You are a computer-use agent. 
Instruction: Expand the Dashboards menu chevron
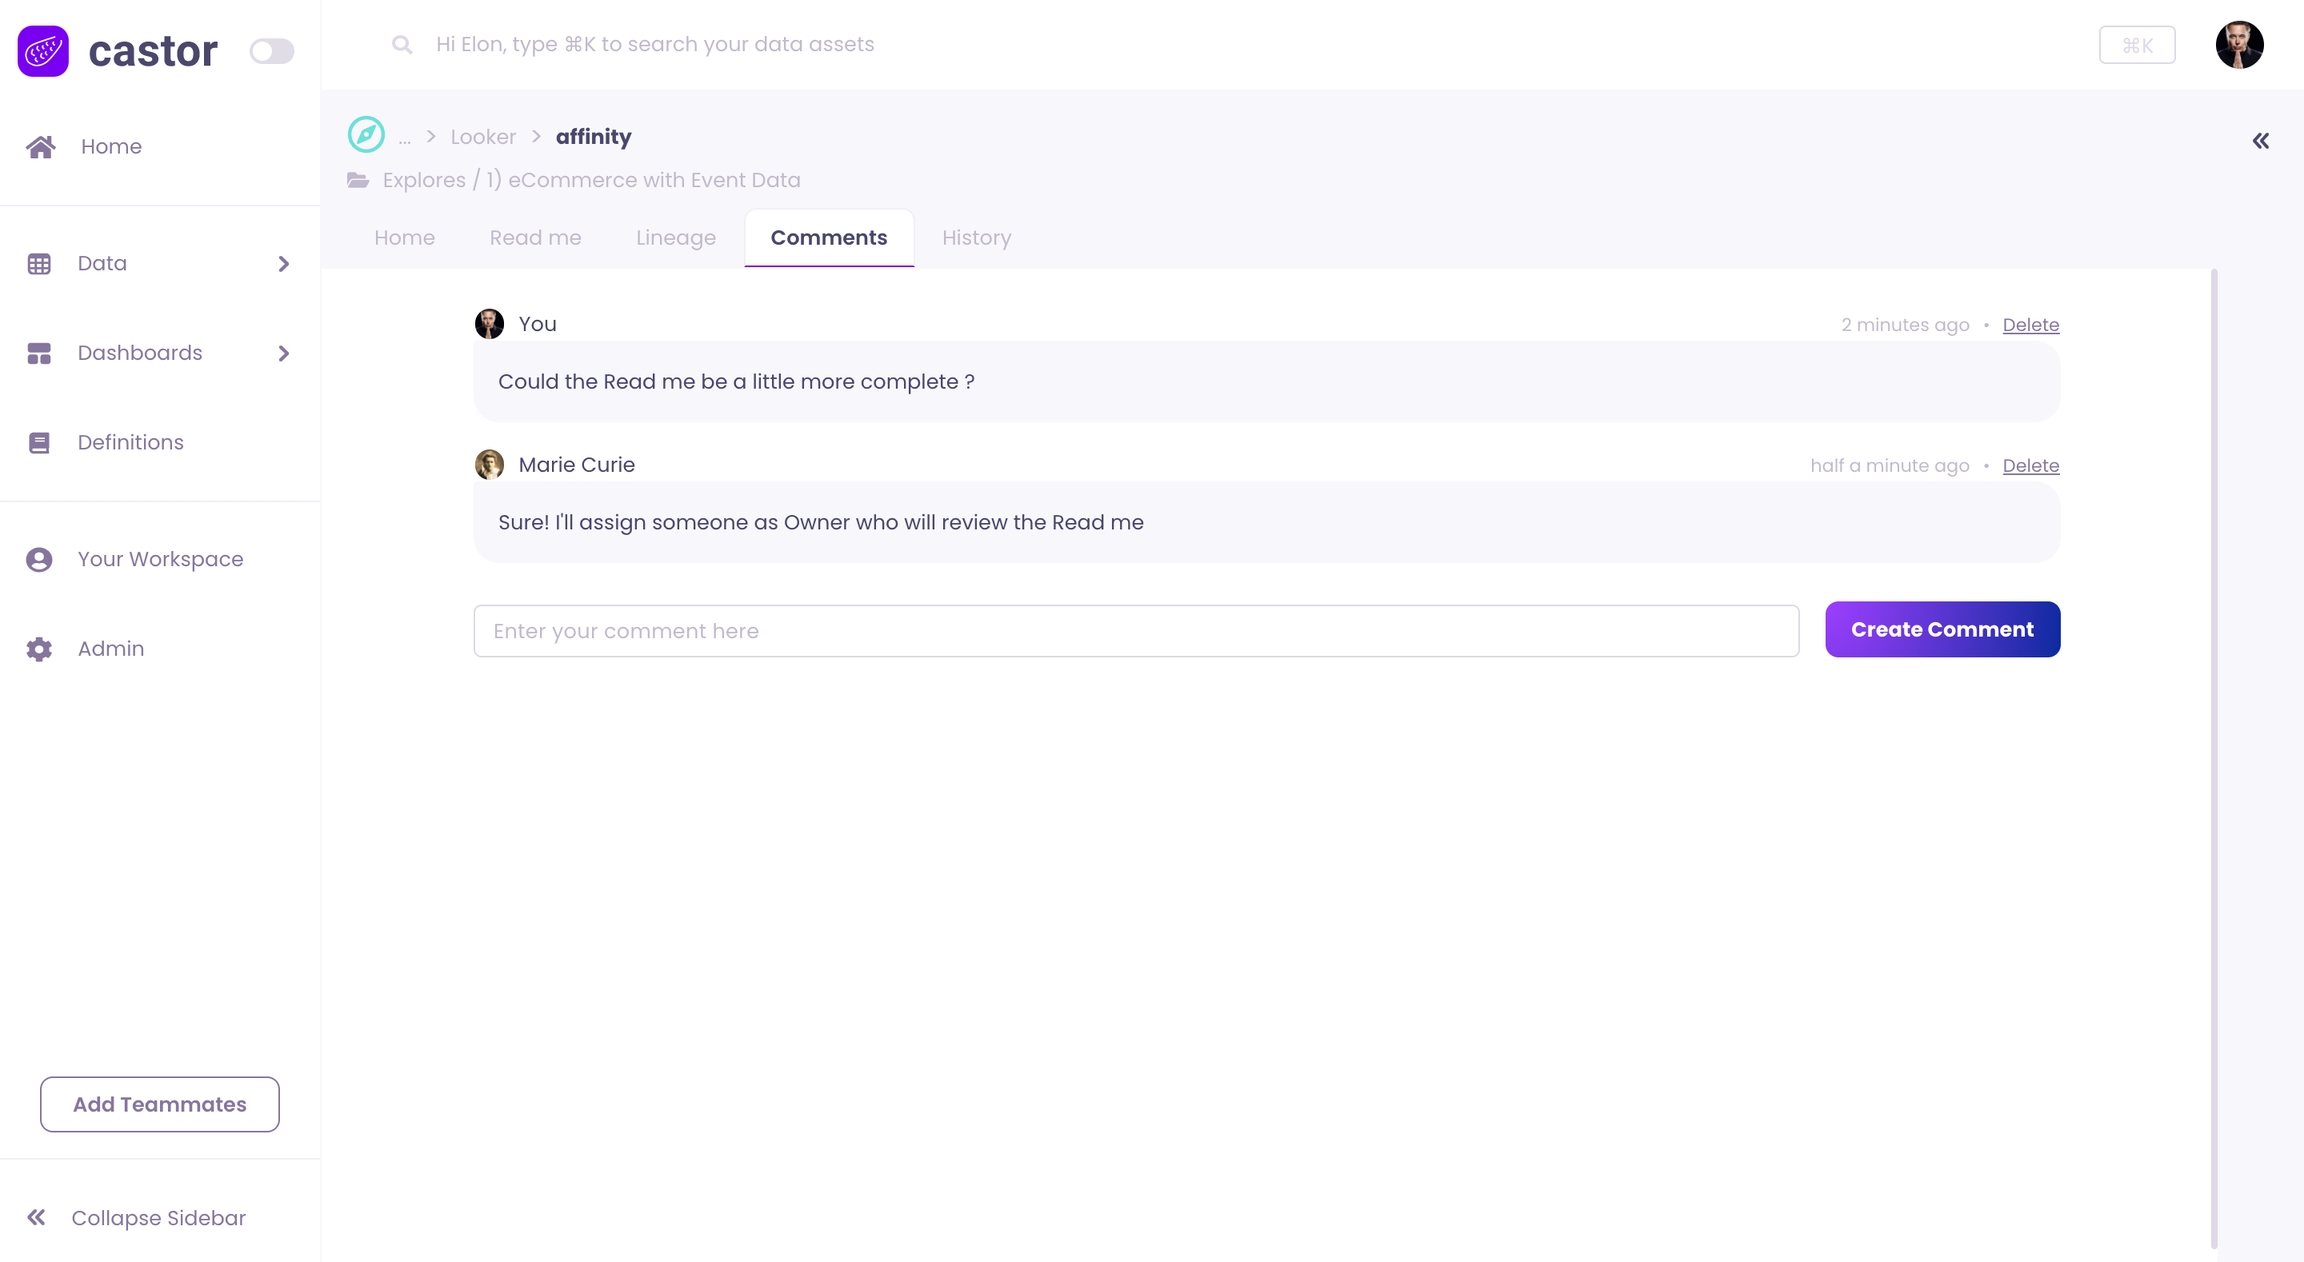pyautogui.click(x=284, y=353)
